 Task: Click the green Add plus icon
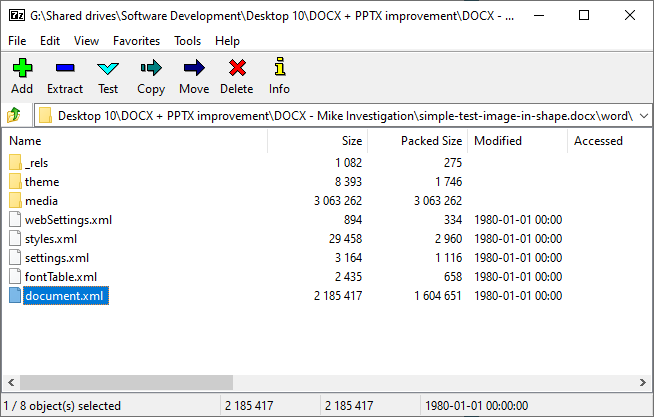point(23,68)
